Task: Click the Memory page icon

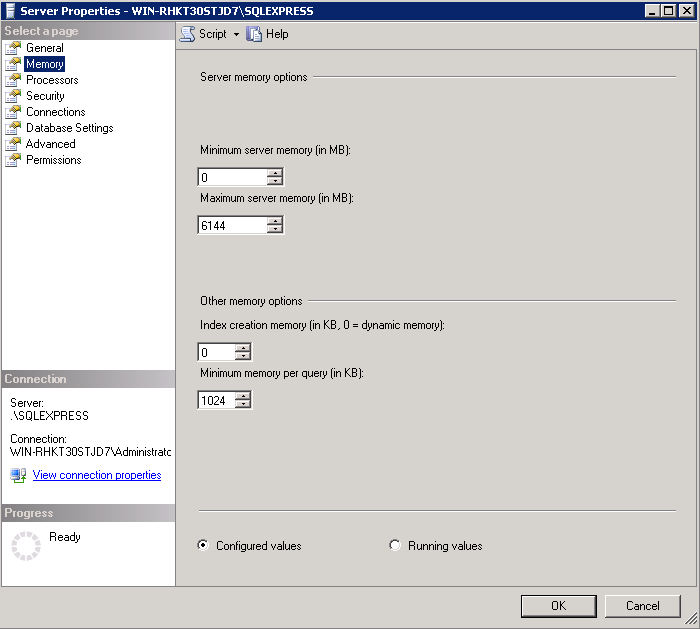Action: (13, 64)
